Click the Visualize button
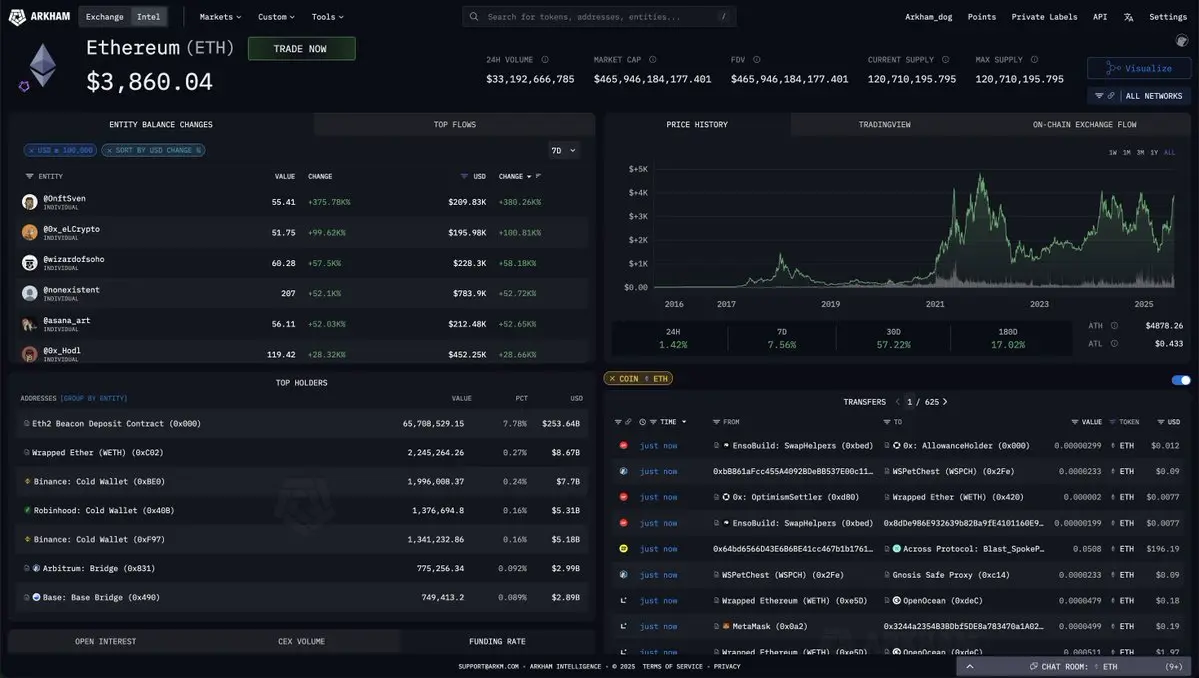This screenshot has height=678, width=1199. 1139,68
